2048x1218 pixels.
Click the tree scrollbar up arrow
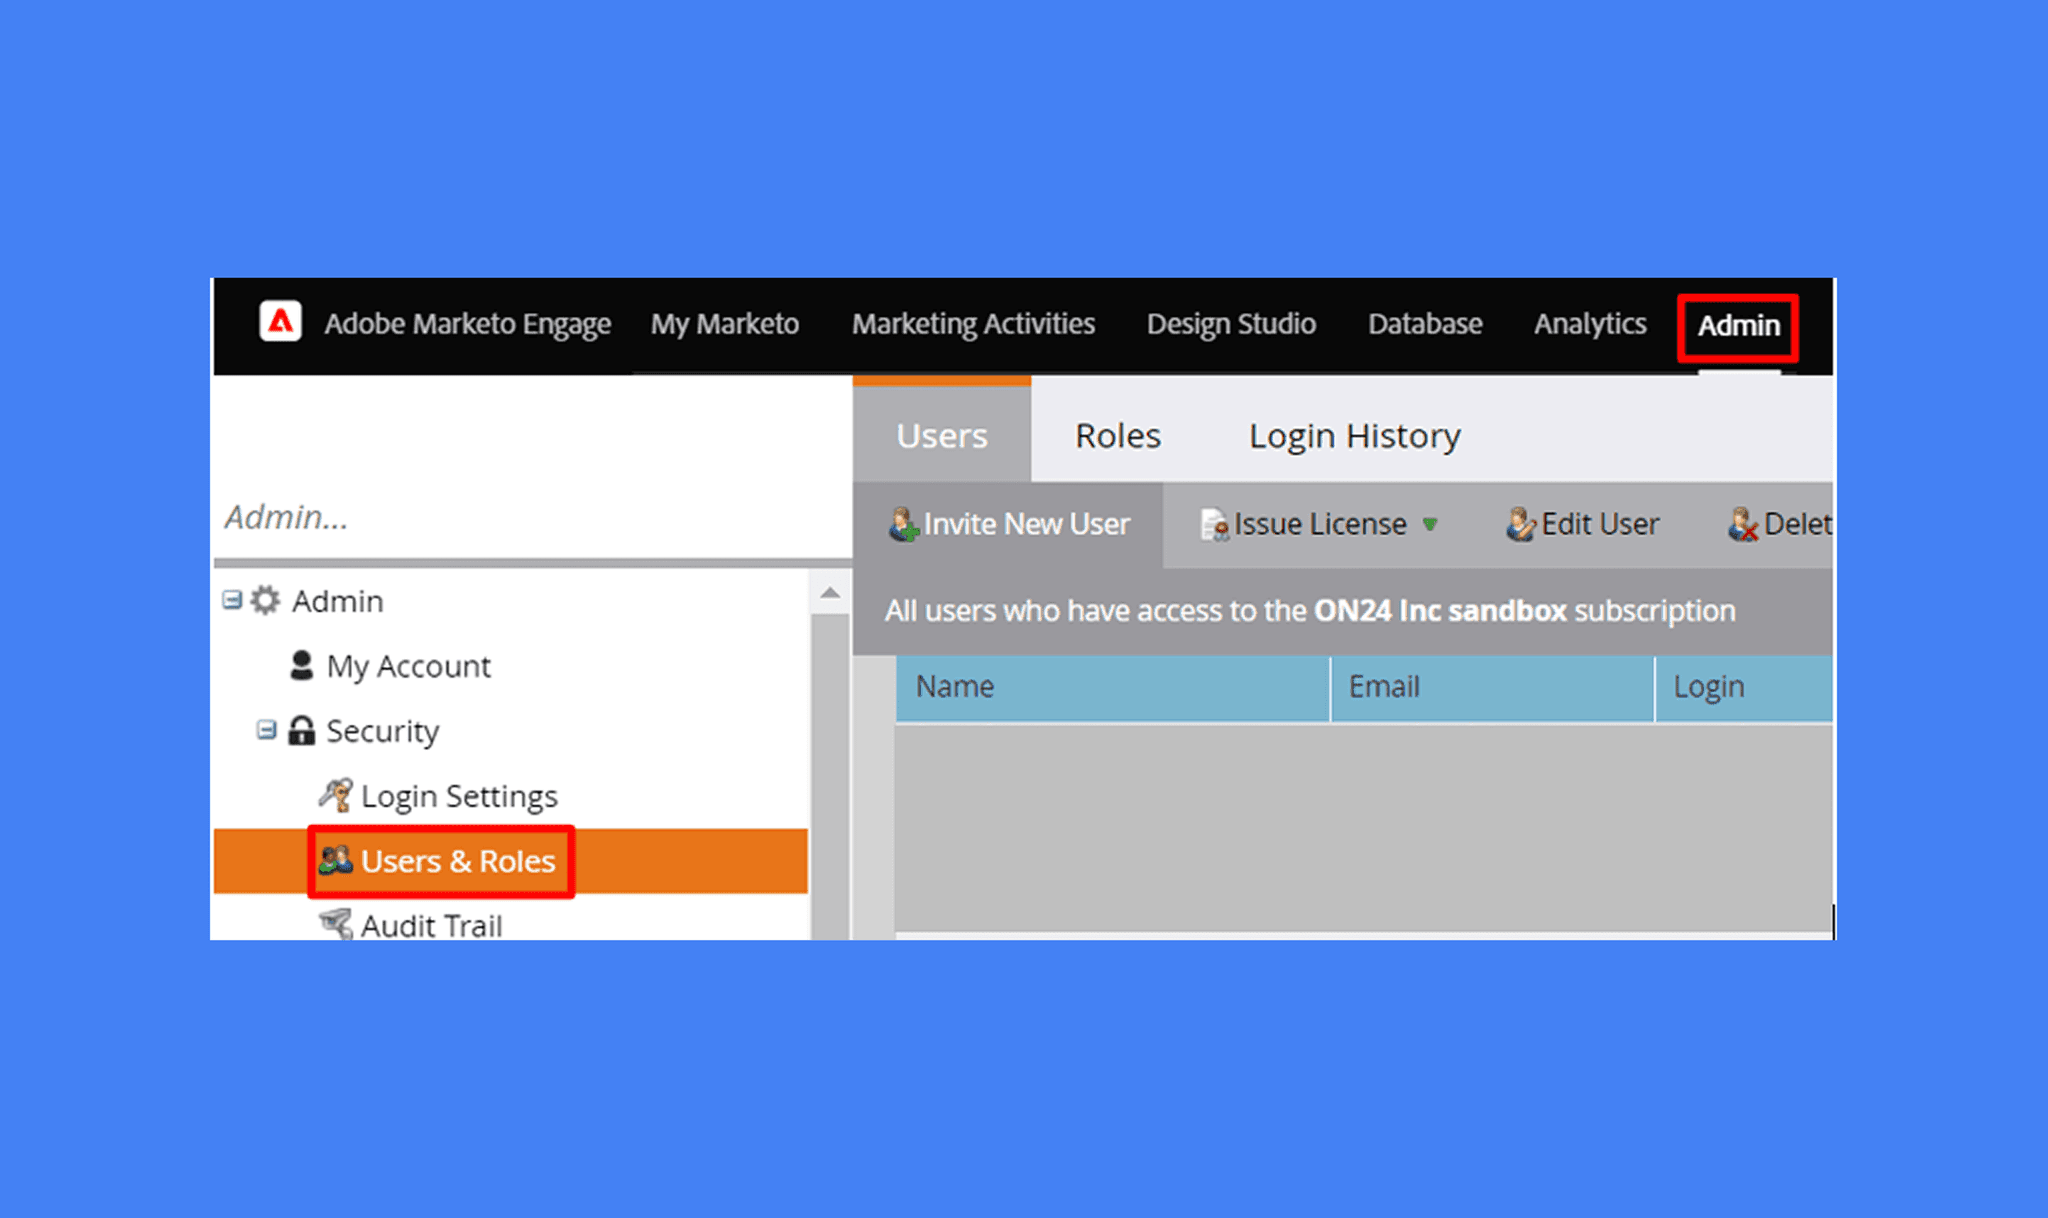830,592
